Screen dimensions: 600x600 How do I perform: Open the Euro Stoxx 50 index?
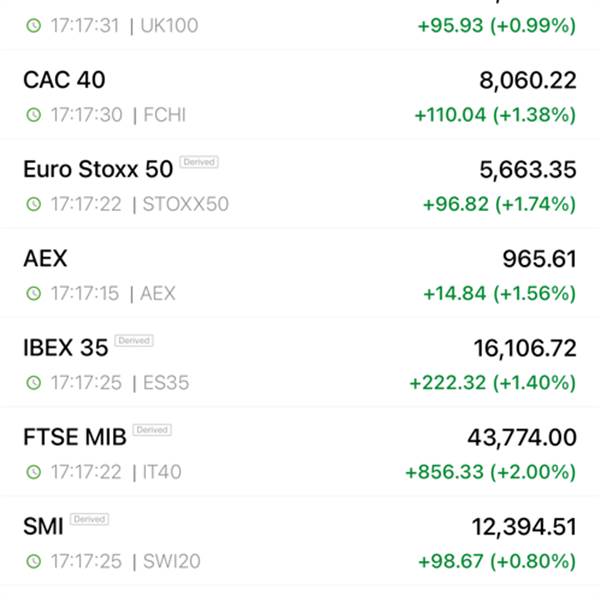[98, 169]
